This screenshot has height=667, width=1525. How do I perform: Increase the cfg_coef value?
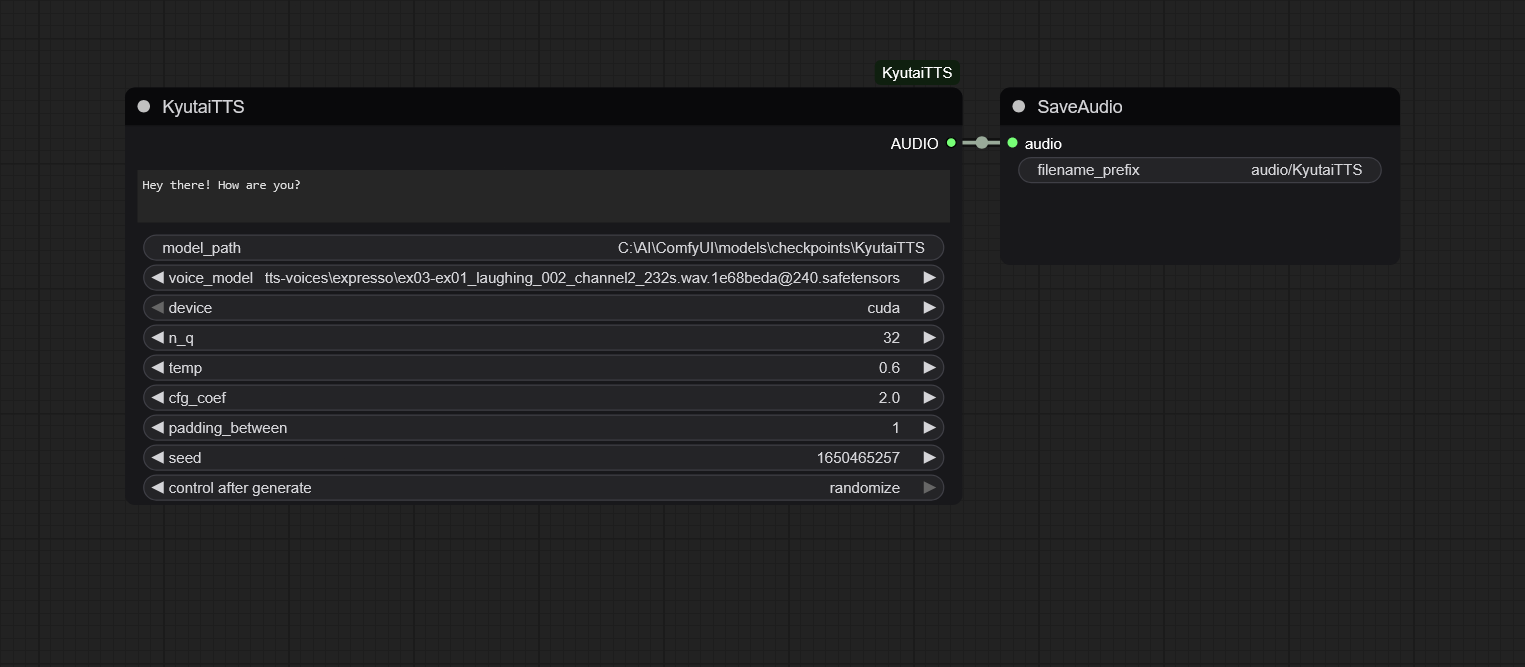click(929, 398)
